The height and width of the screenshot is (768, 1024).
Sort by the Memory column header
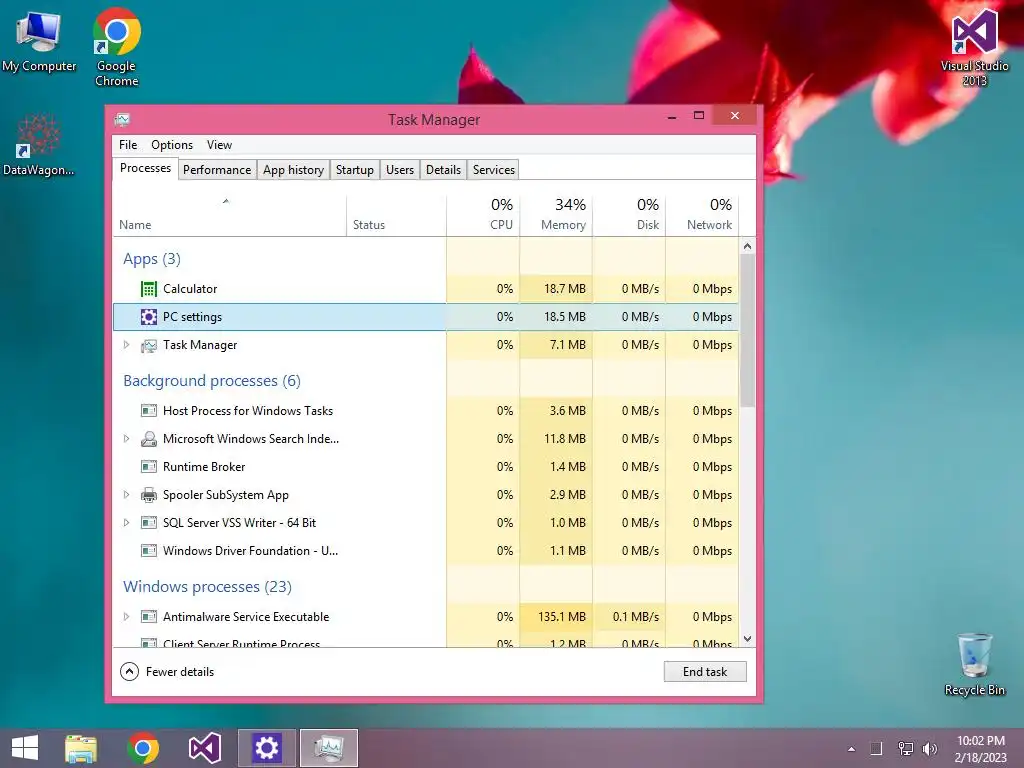(556, 216)
